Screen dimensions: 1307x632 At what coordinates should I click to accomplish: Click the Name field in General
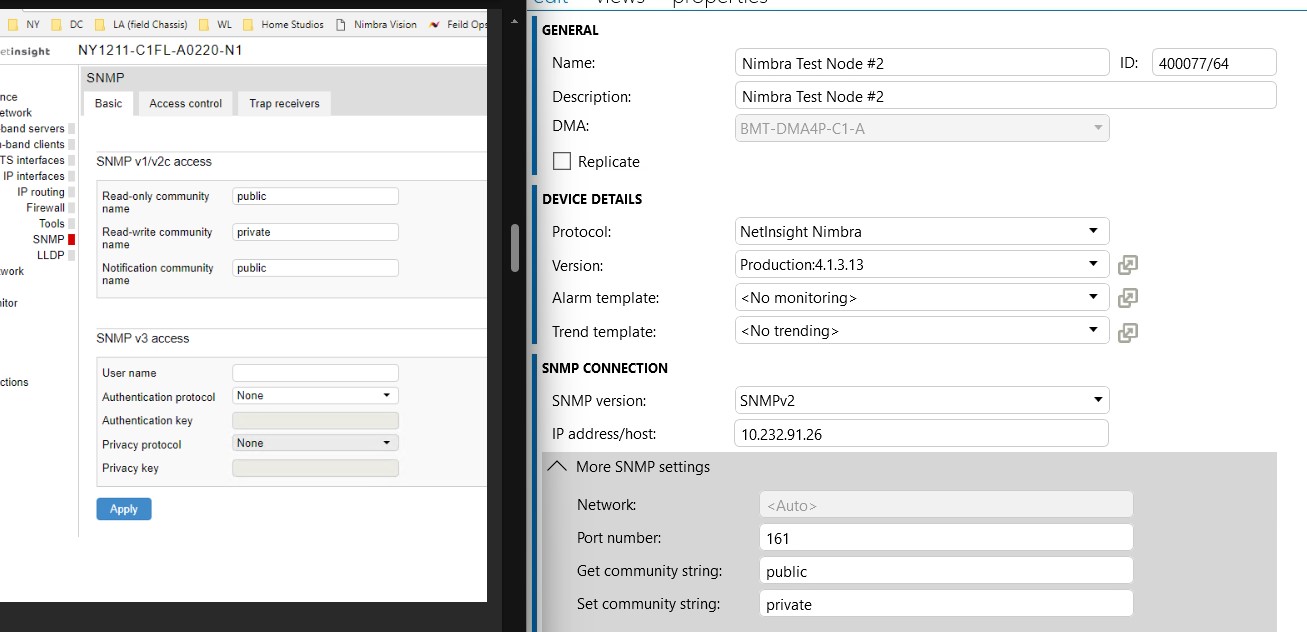tap(922, 62)
